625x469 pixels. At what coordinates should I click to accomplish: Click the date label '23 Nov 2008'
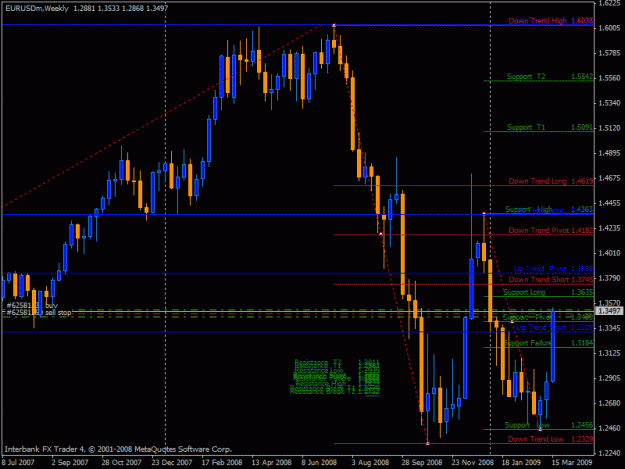click(x=472, y=462)
